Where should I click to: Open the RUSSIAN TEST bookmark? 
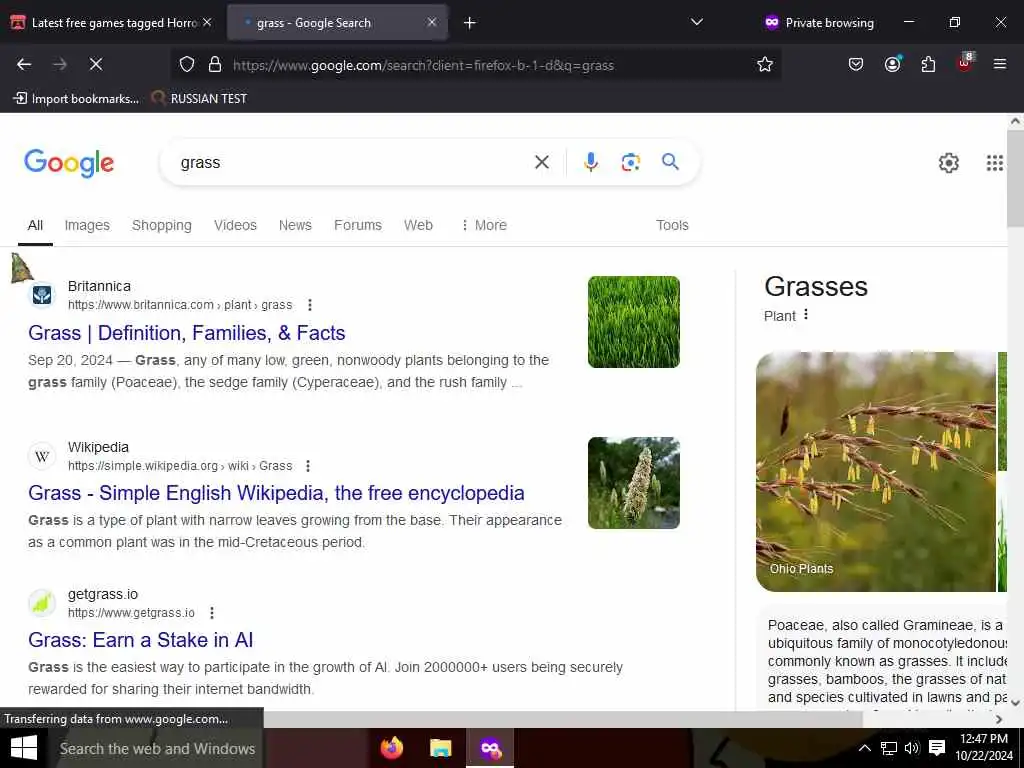pos(199,99)
